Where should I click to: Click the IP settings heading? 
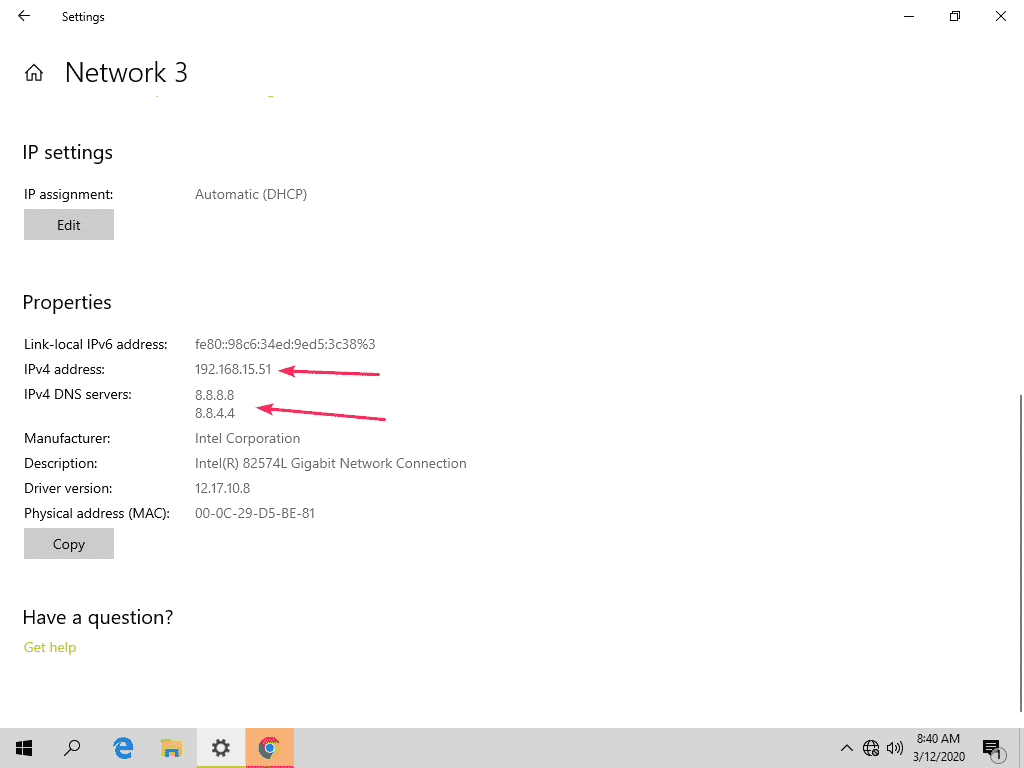pyautogui.click(x=67, y=153)
